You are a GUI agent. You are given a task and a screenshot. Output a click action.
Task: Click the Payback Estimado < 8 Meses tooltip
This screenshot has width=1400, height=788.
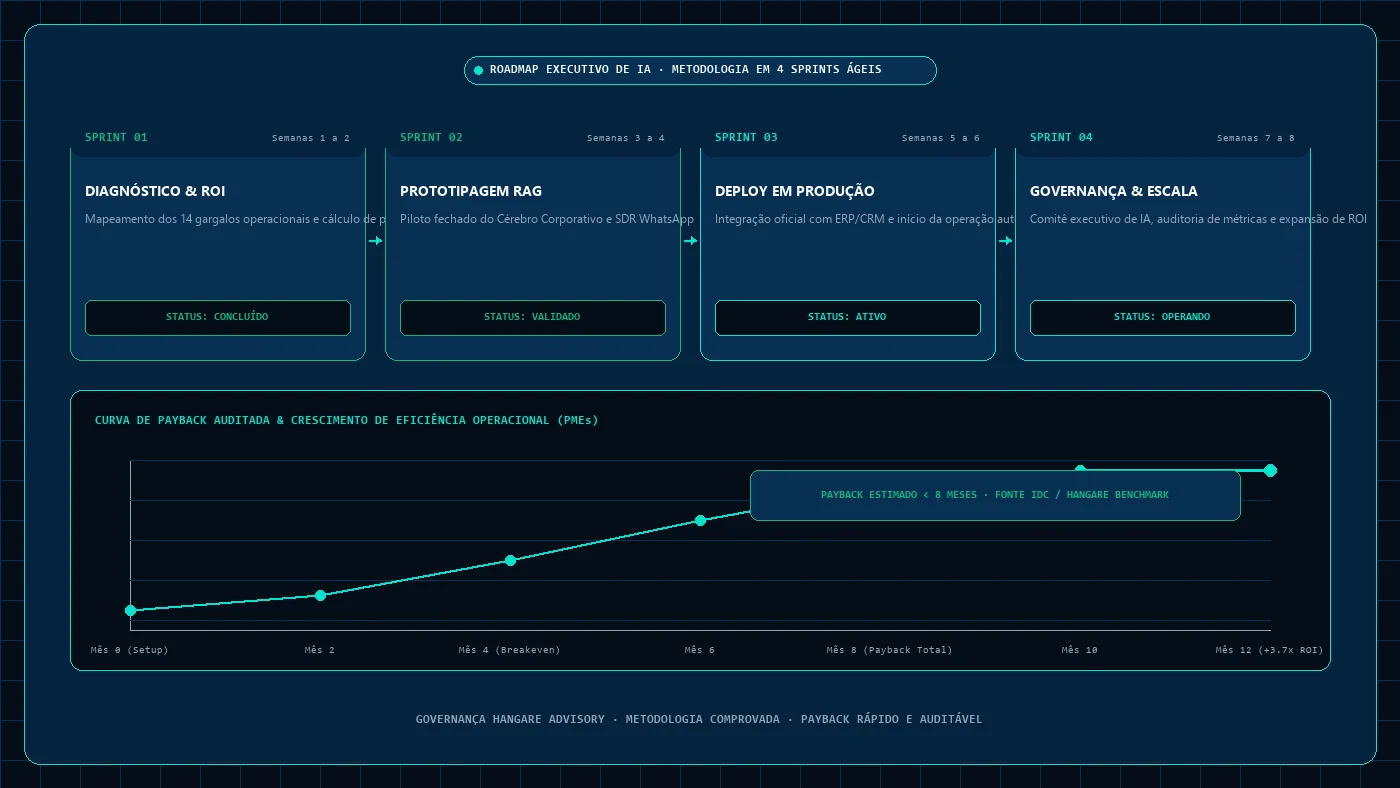(x=995, y=495)
